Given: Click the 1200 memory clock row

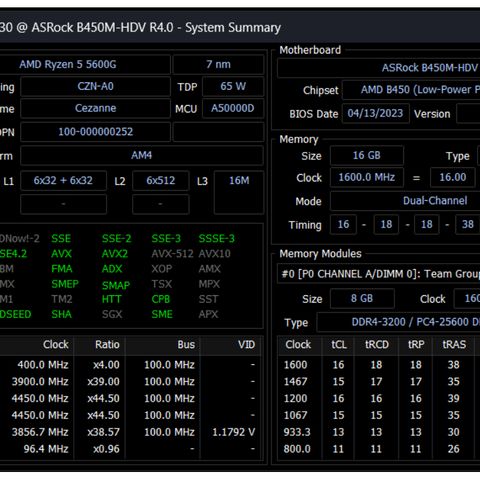Looking at the screenshot, I should (x=379, y=399).
